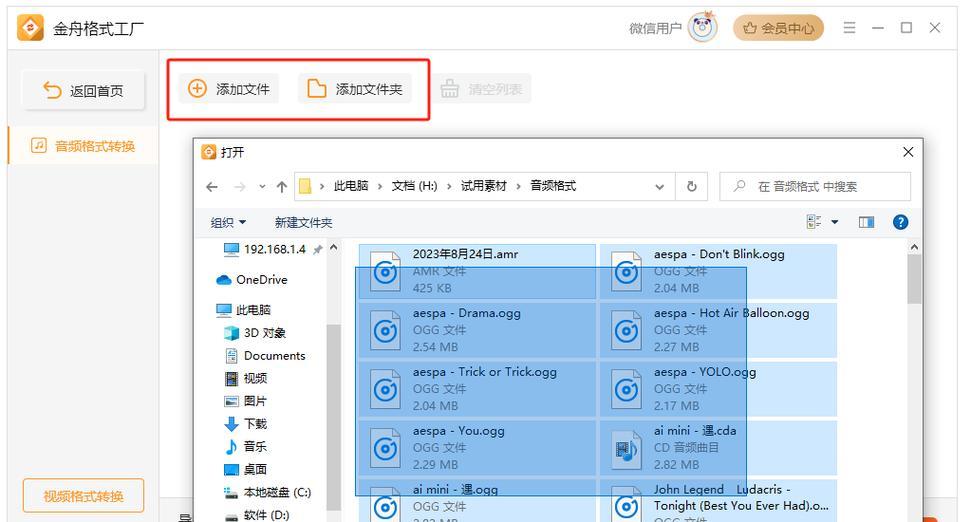Image resolution: width=971 pixels, height=522 pixels.
Task: Select file ai mini - 遇.cda
Action: coord(718,448)
